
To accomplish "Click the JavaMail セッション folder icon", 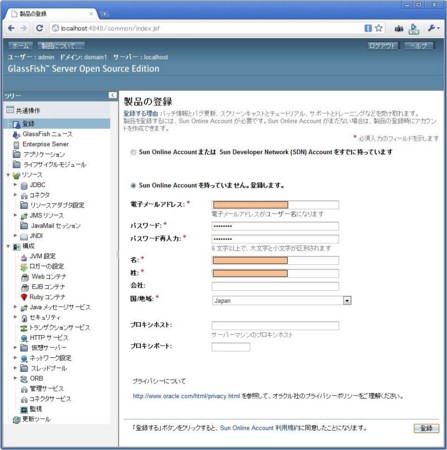I will tap(24, 226).
